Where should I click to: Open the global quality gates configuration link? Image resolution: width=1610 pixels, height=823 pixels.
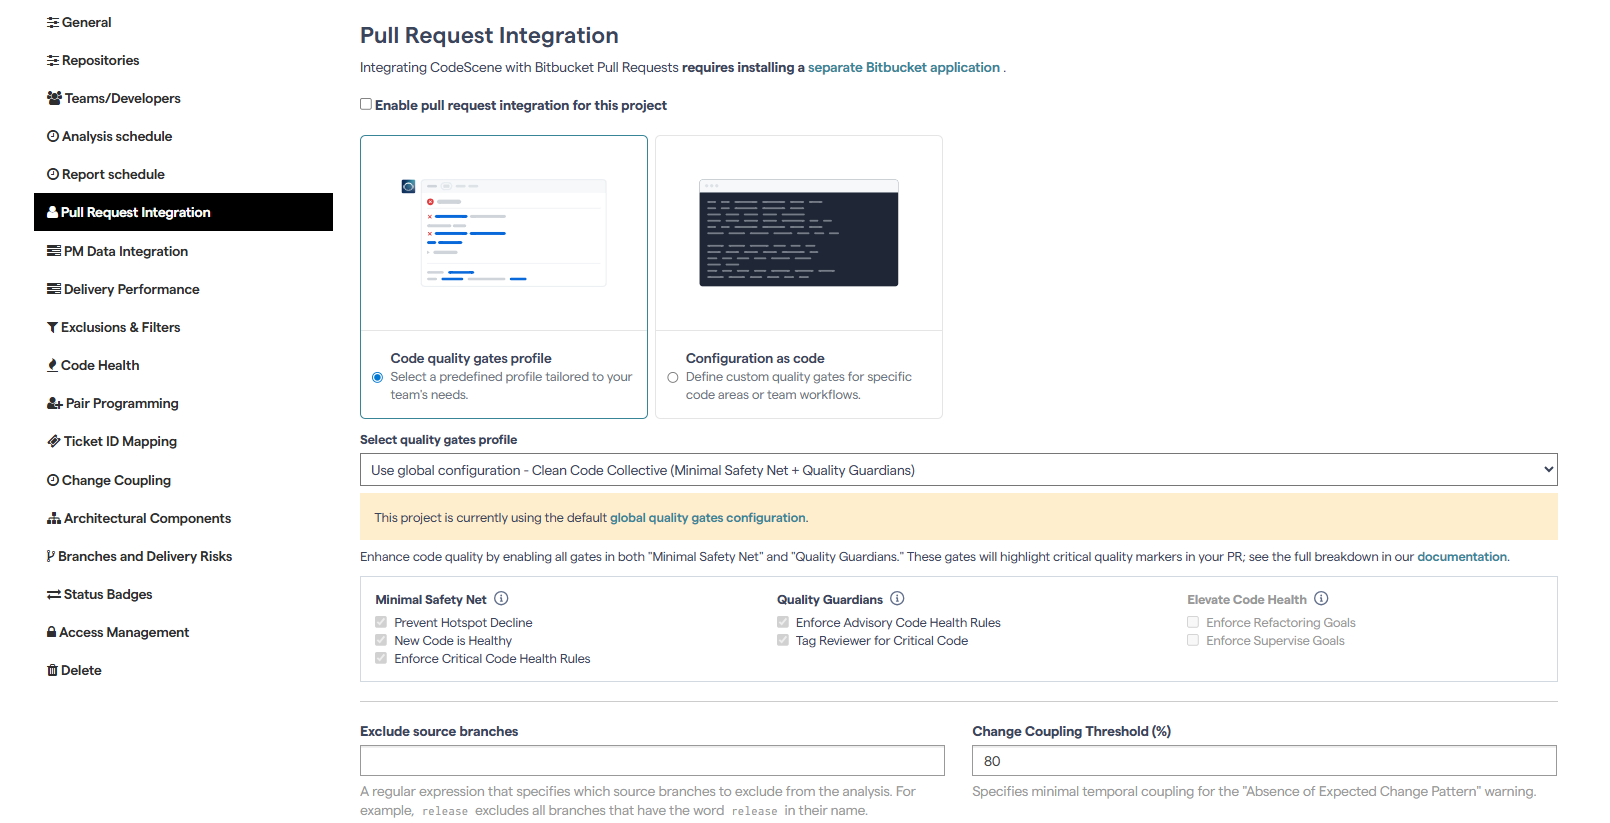(707, 518)
